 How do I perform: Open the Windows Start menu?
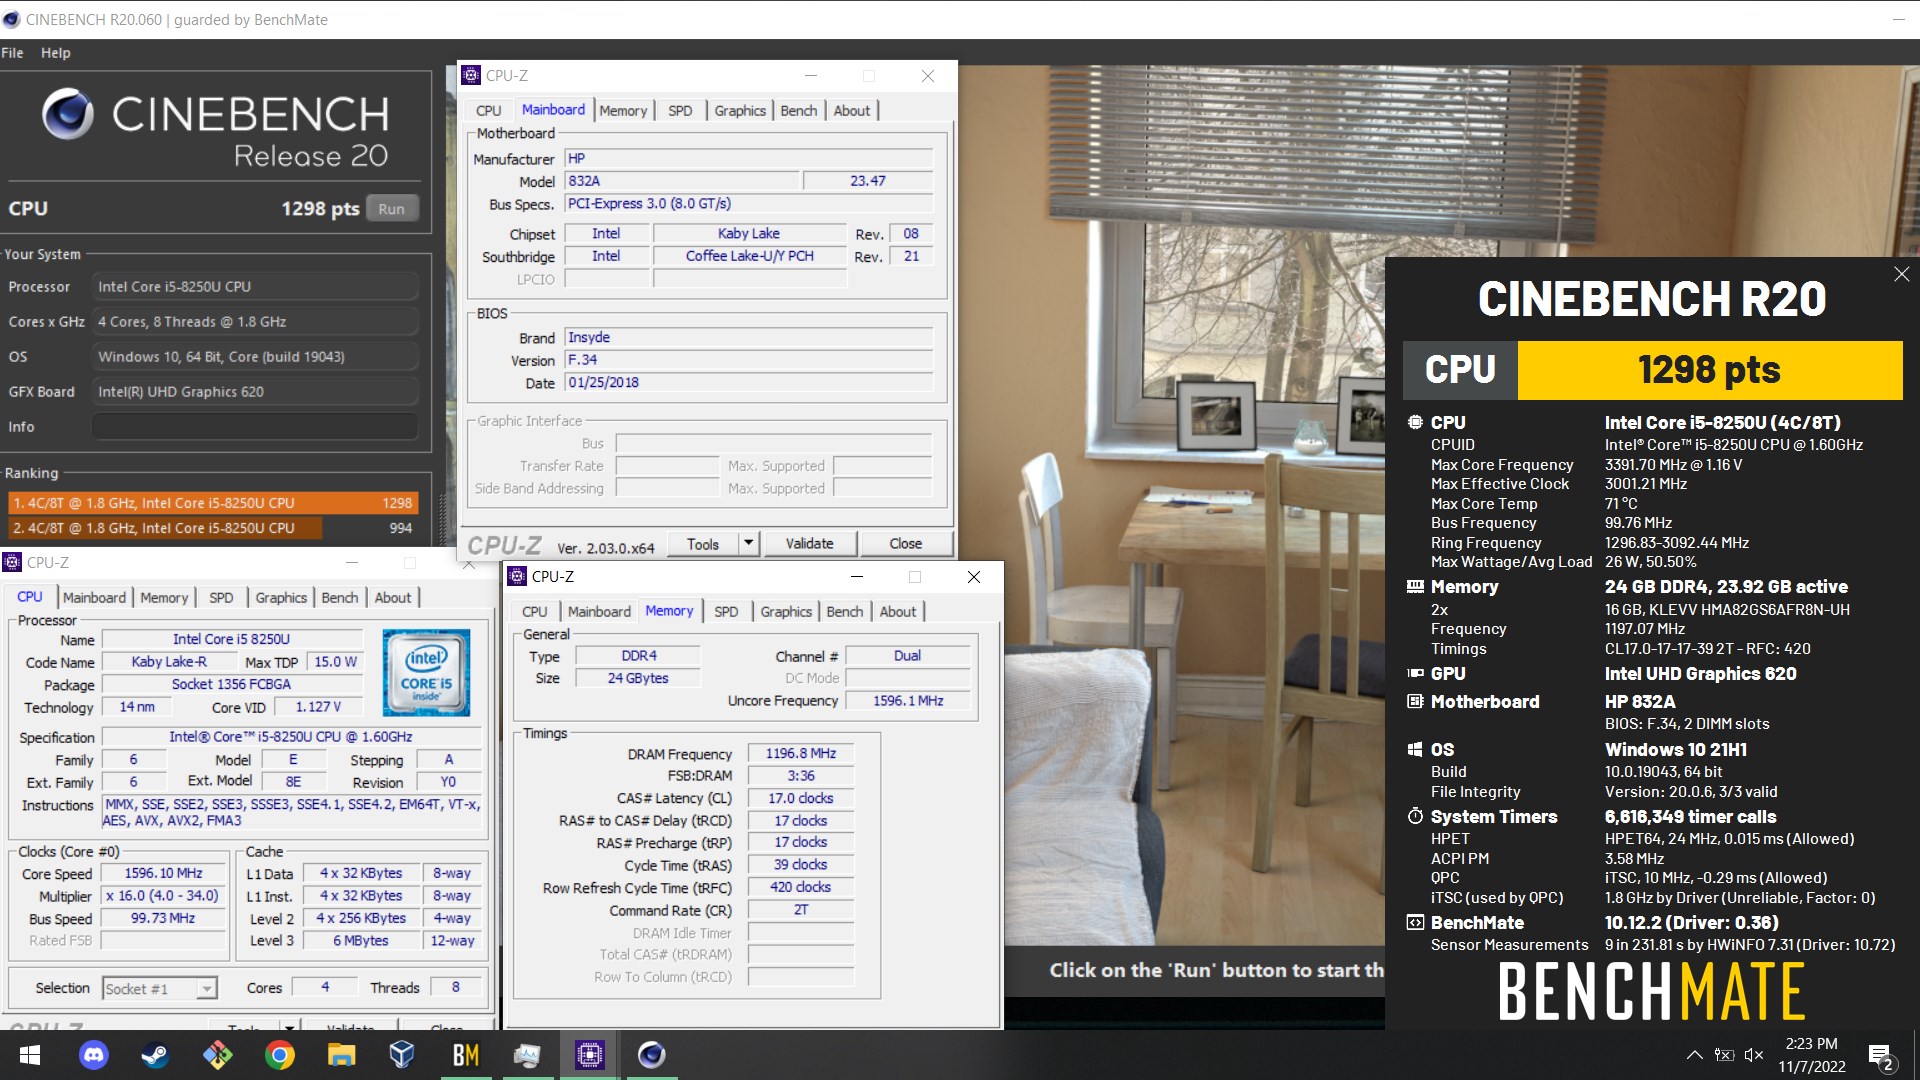pos(30,1055)
